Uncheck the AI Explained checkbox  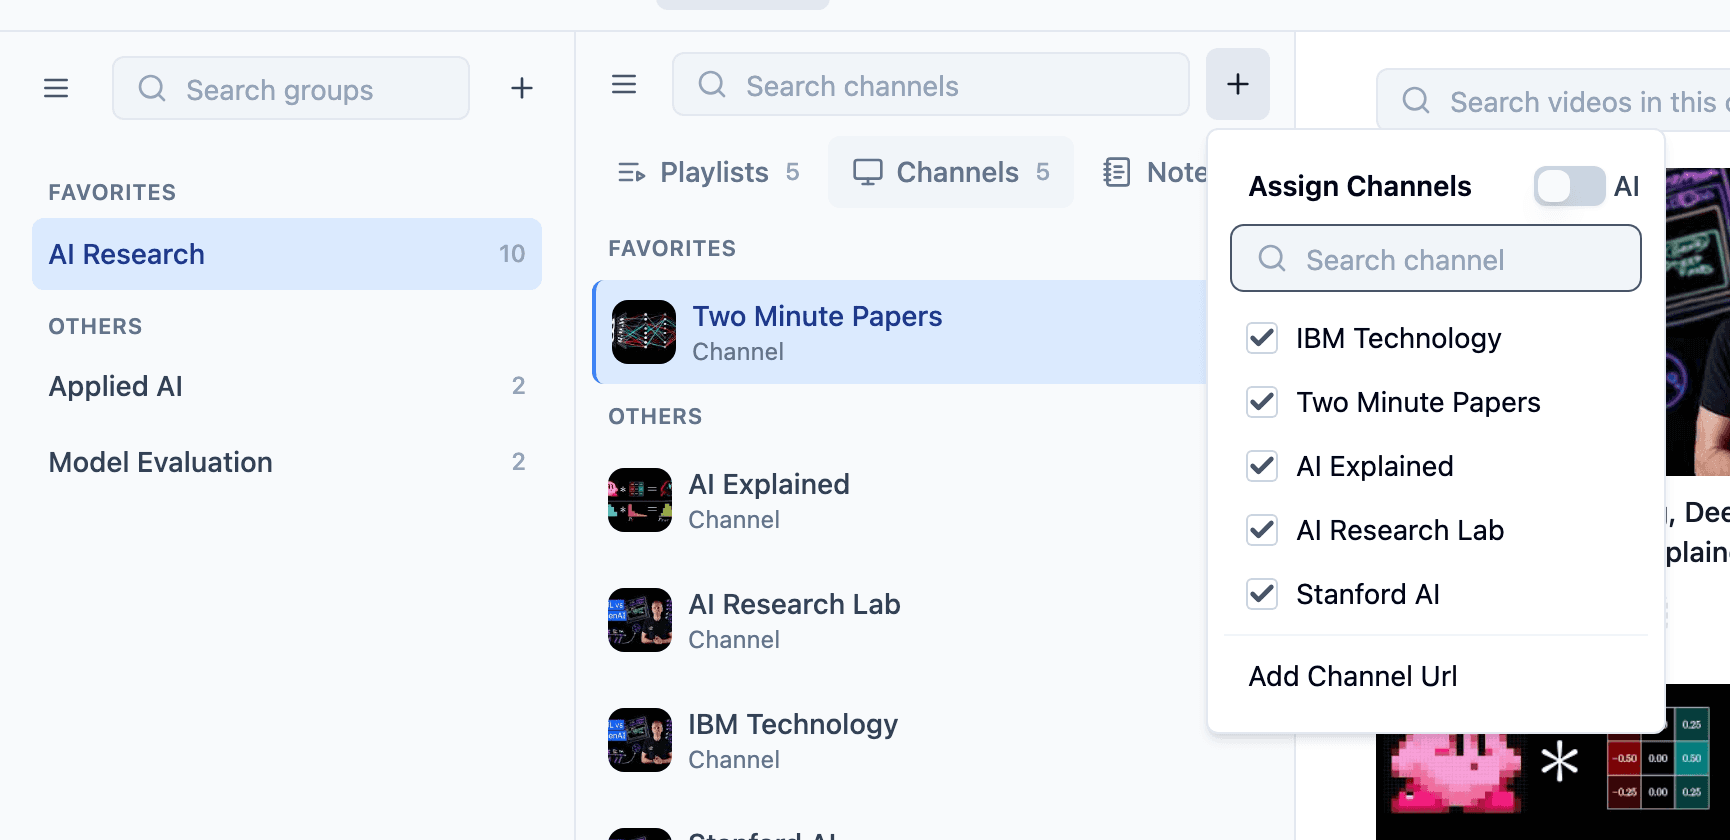(x=1262, y=466)
